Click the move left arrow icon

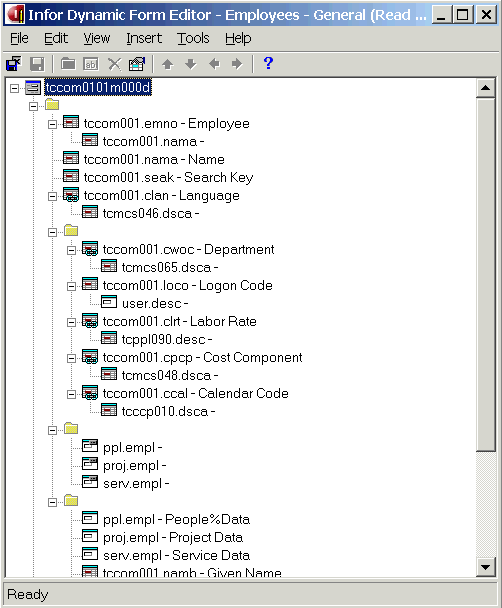214,64
